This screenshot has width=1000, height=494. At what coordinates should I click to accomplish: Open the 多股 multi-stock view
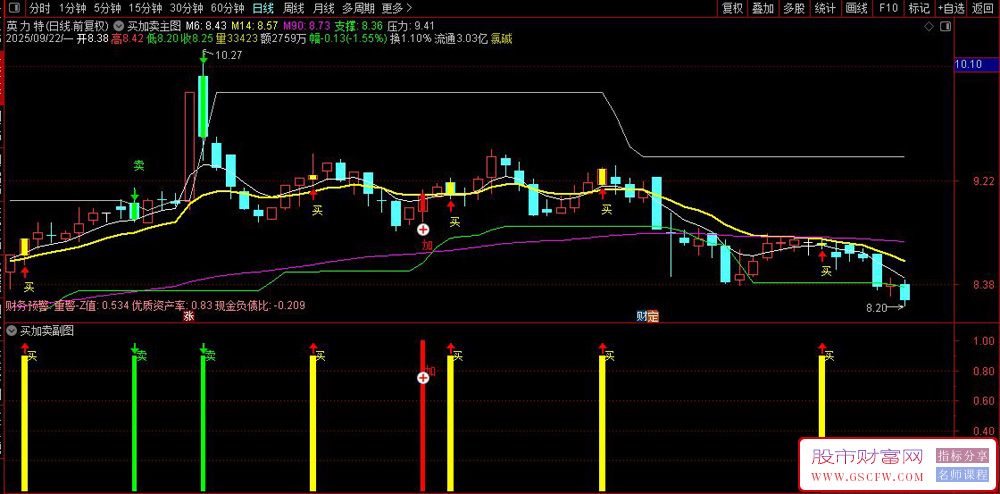pos(794,8)
